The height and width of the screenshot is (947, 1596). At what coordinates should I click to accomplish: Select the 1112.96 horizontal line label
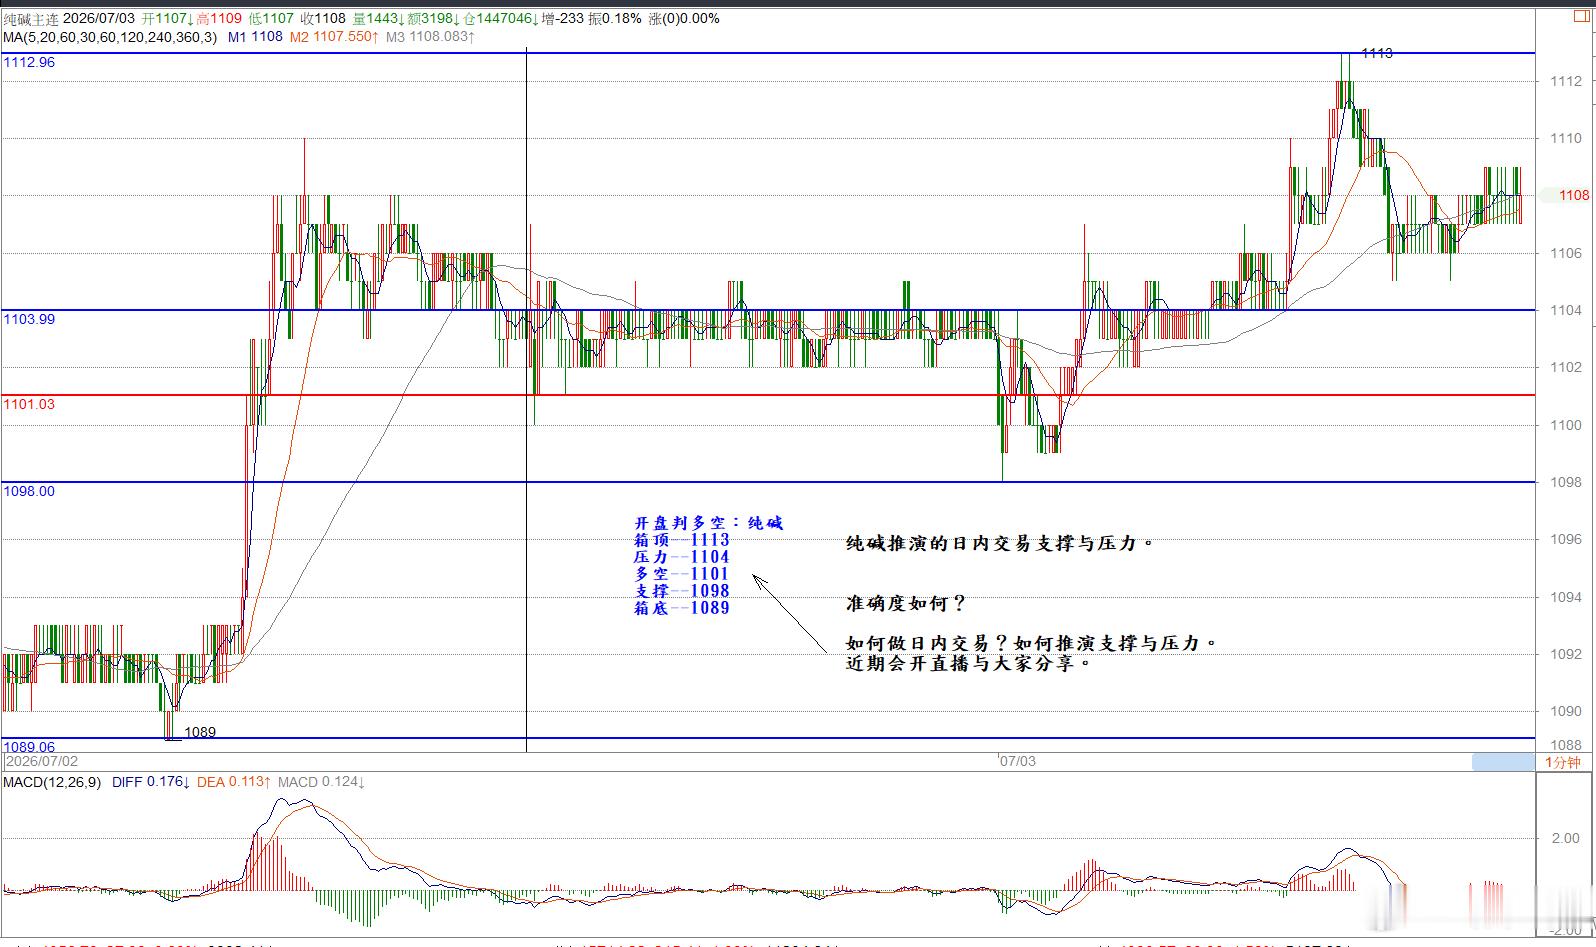click(x=30, y=62)
